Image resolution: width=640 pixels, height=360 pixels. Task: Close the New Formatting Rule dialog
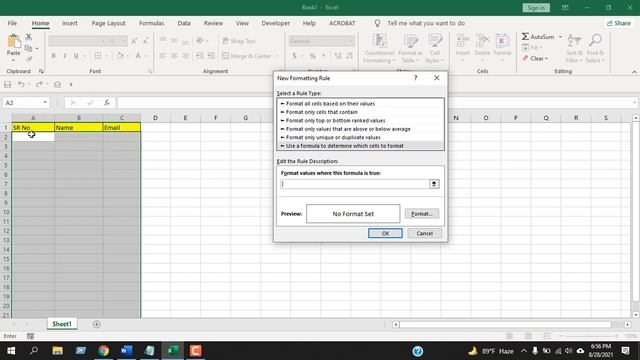[x=436, y=78]
